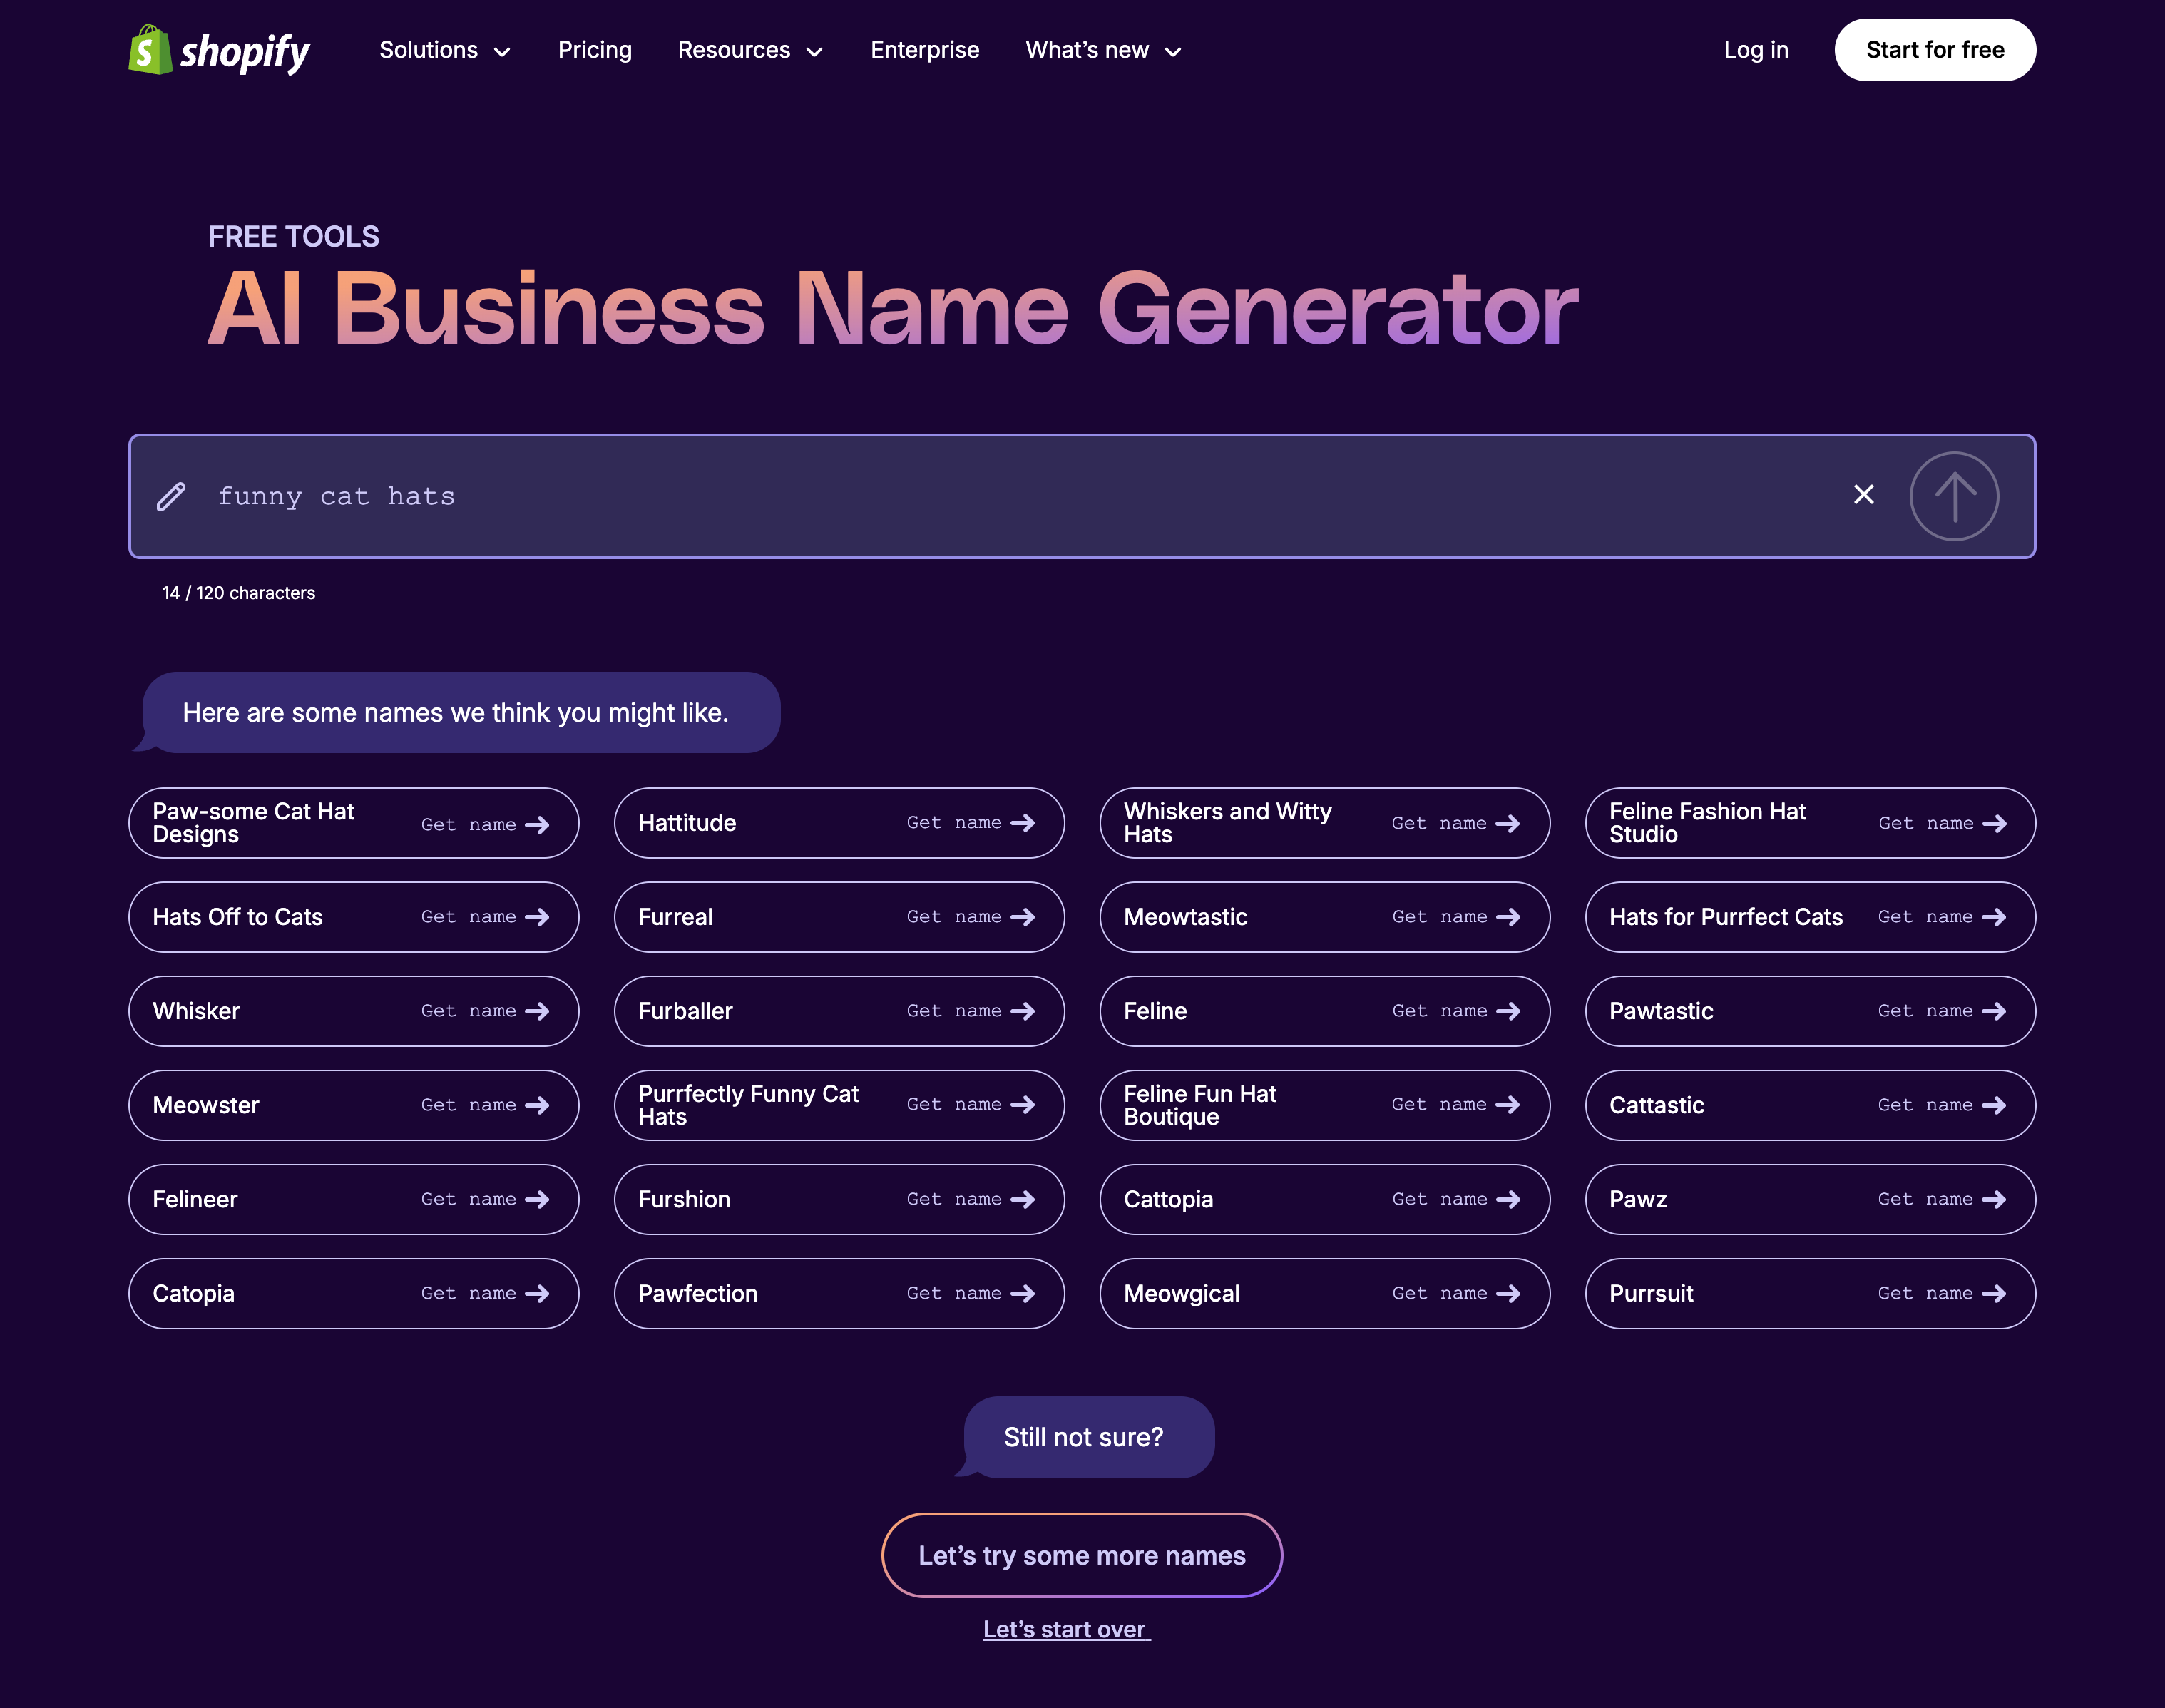Click the FREE TOOLS label

pyautogui.click(x=294, y=237)
